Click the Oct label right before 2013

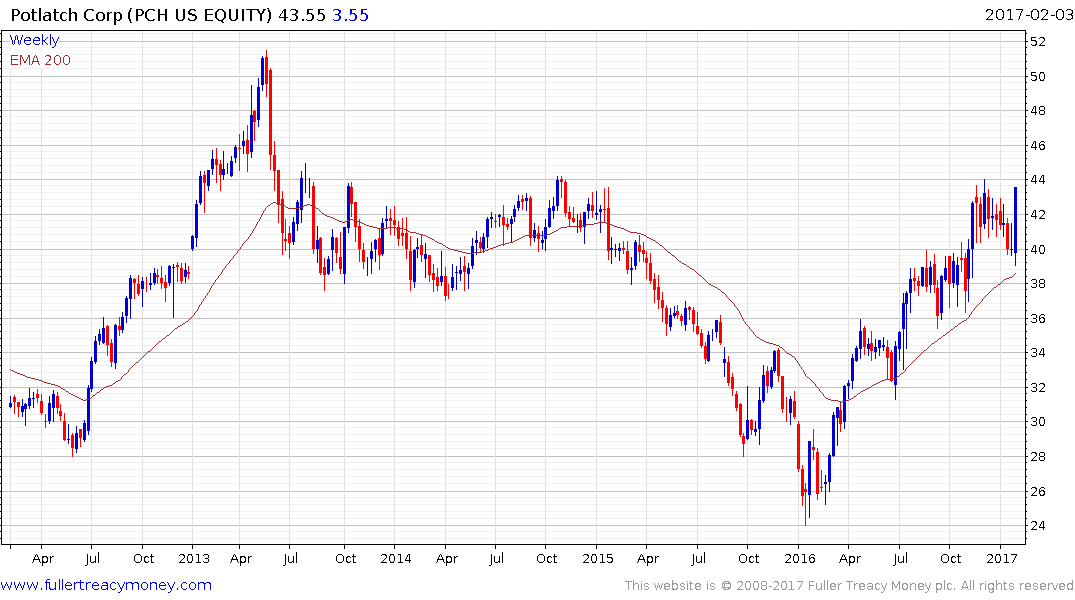pos(143,559)
